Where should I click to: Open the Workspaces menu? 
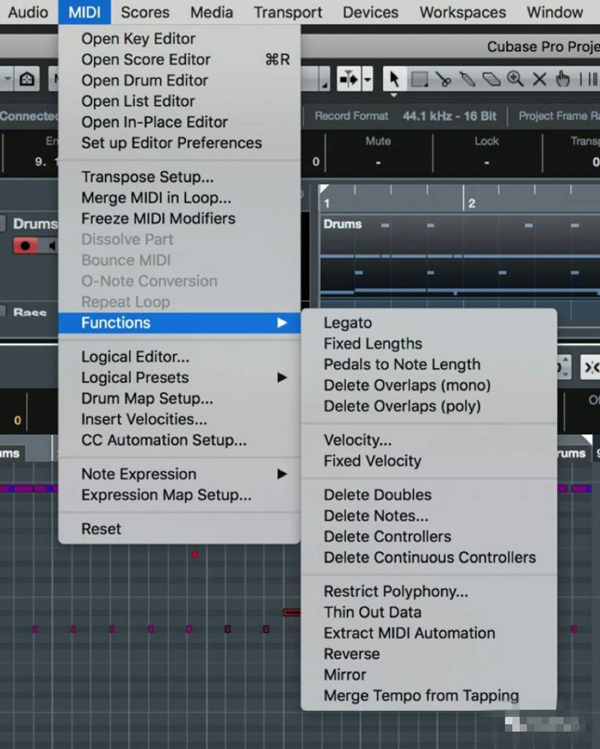tap(463, 12)
